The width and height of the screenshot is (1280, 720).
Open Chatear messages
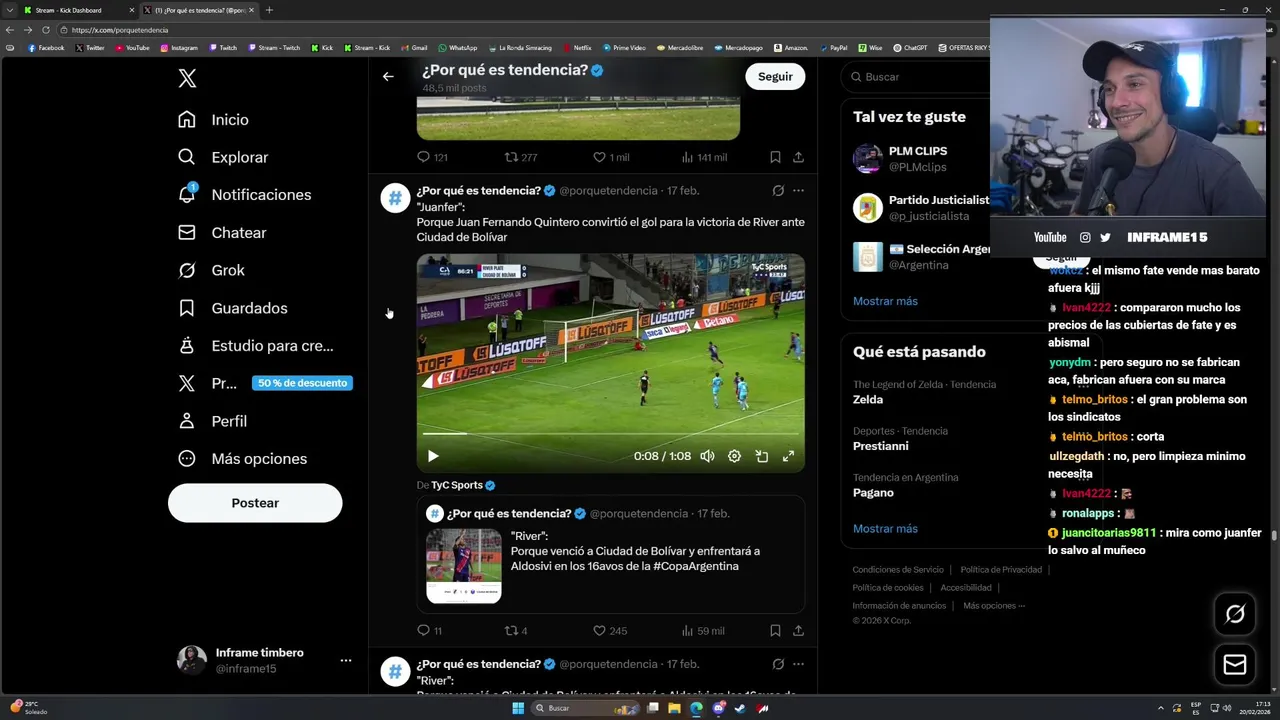(x=222, y=233)
